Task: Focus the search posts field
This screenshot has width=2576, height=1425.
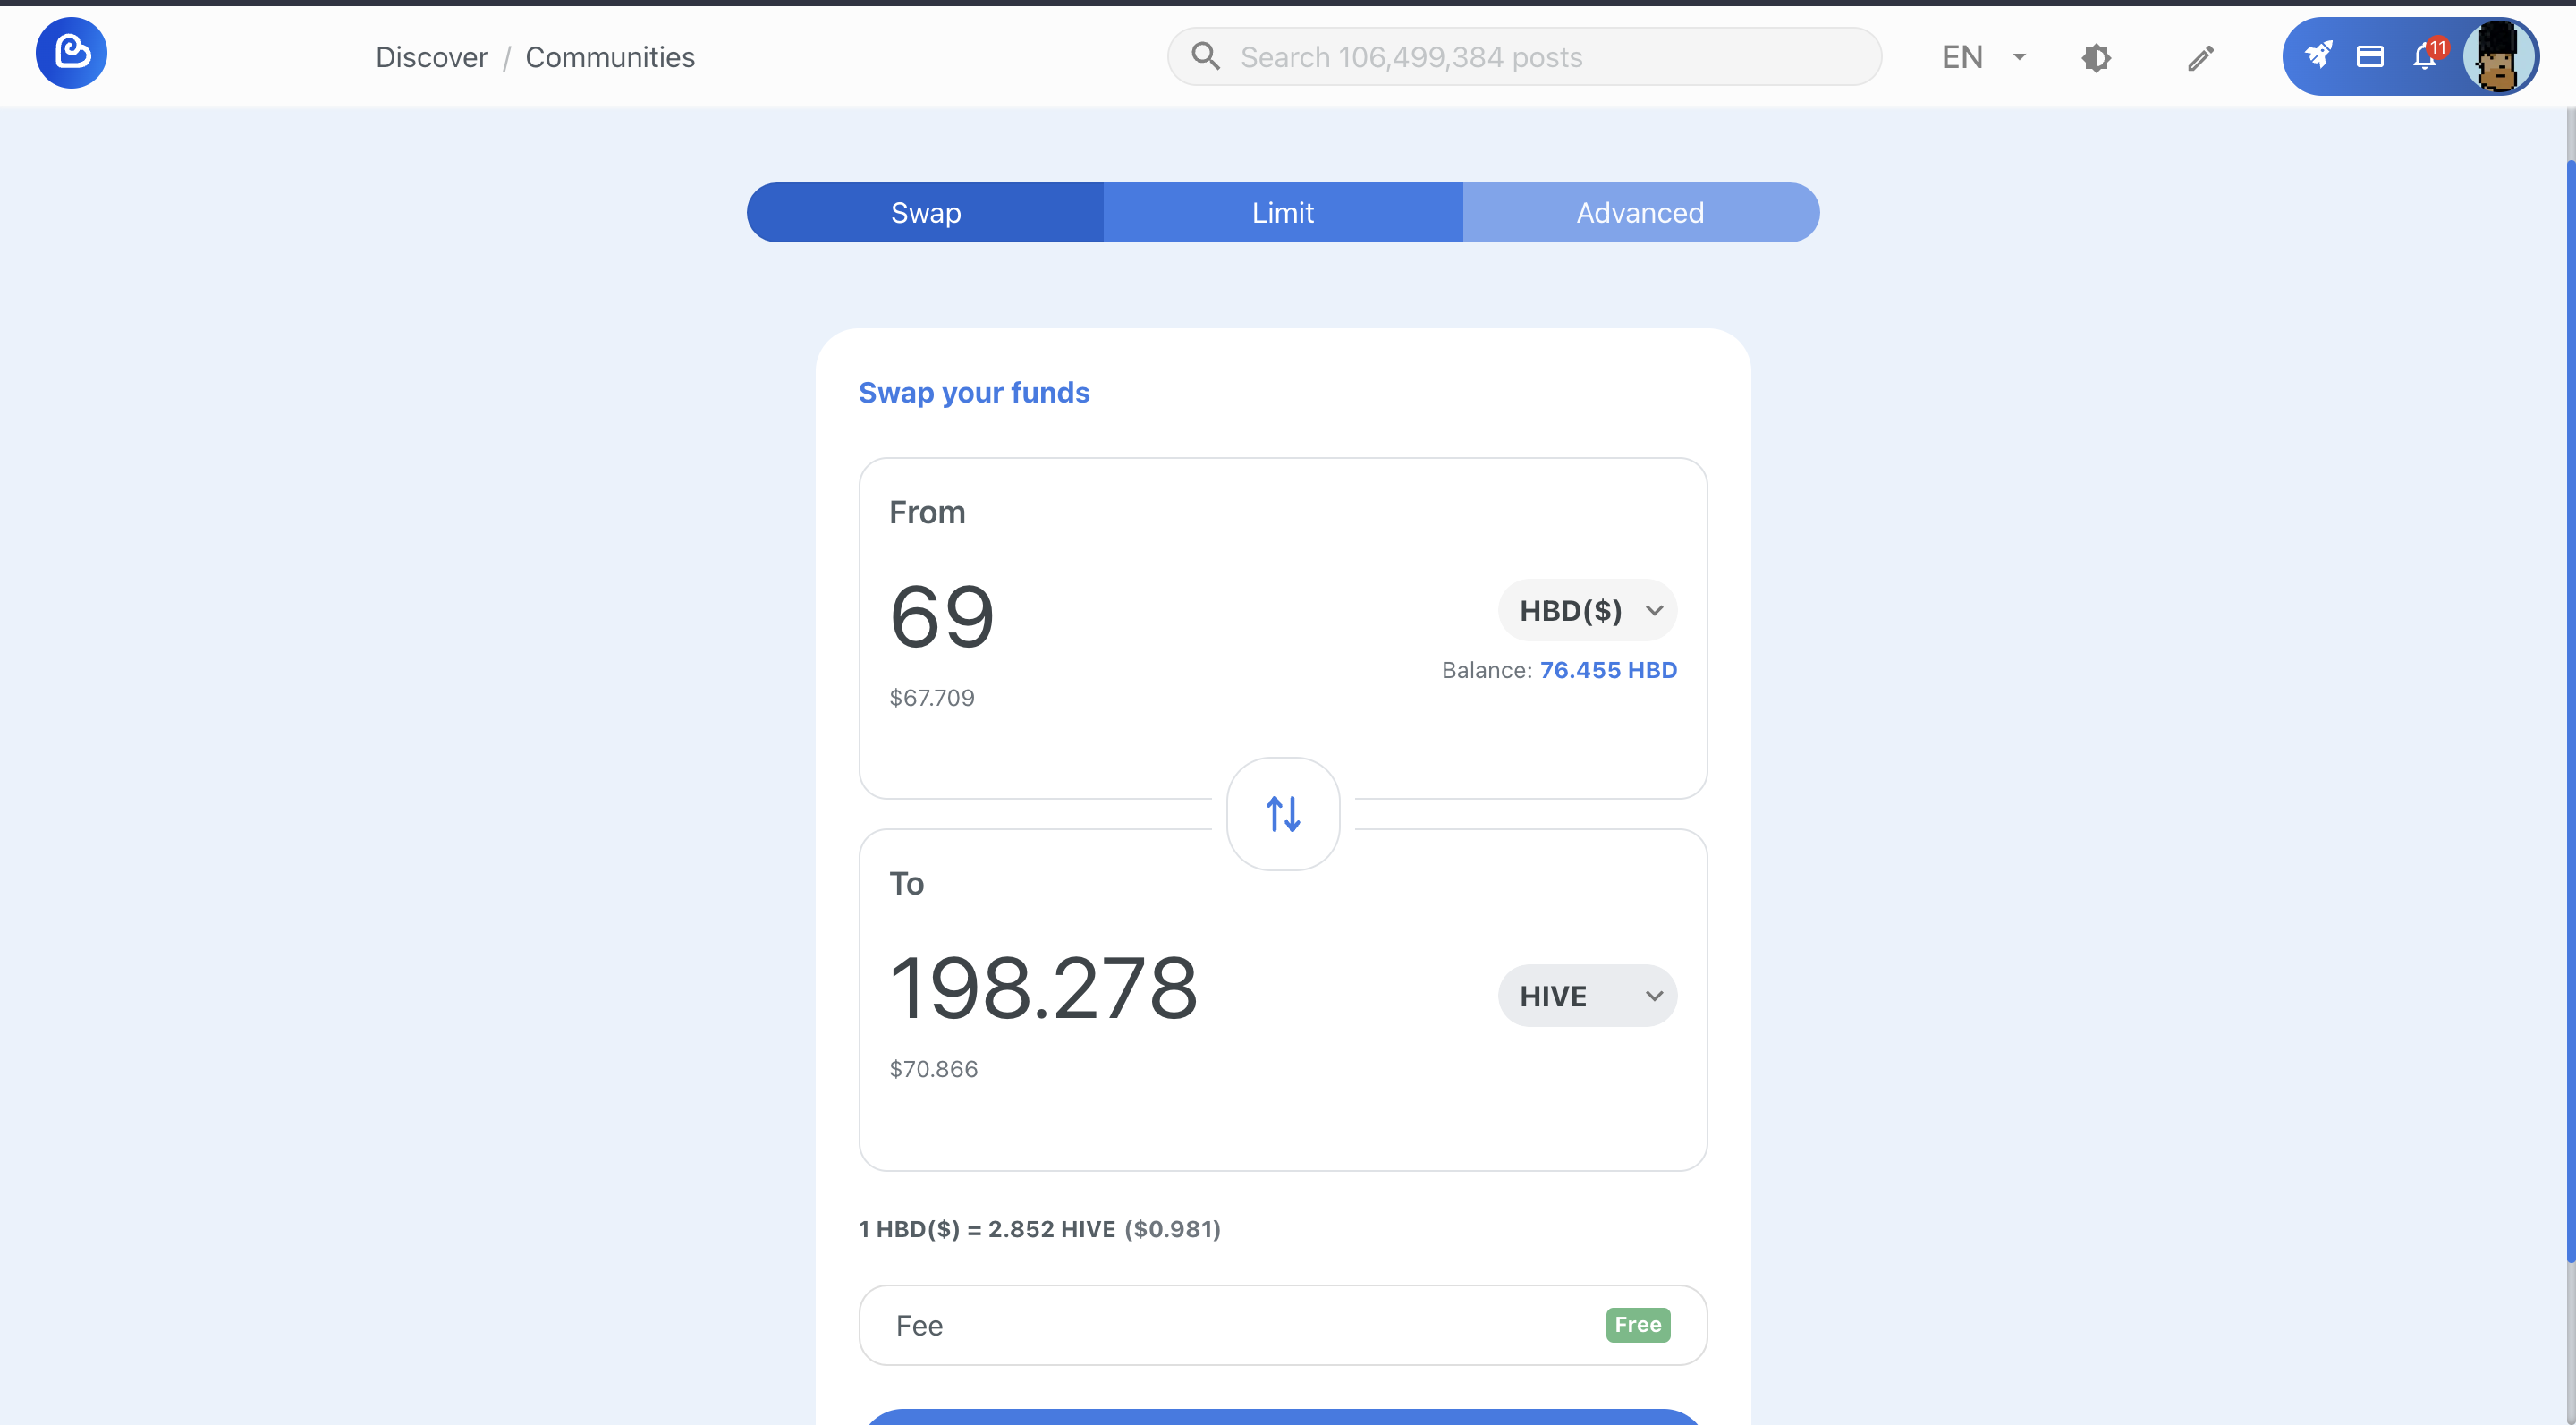Action: 1524,56
